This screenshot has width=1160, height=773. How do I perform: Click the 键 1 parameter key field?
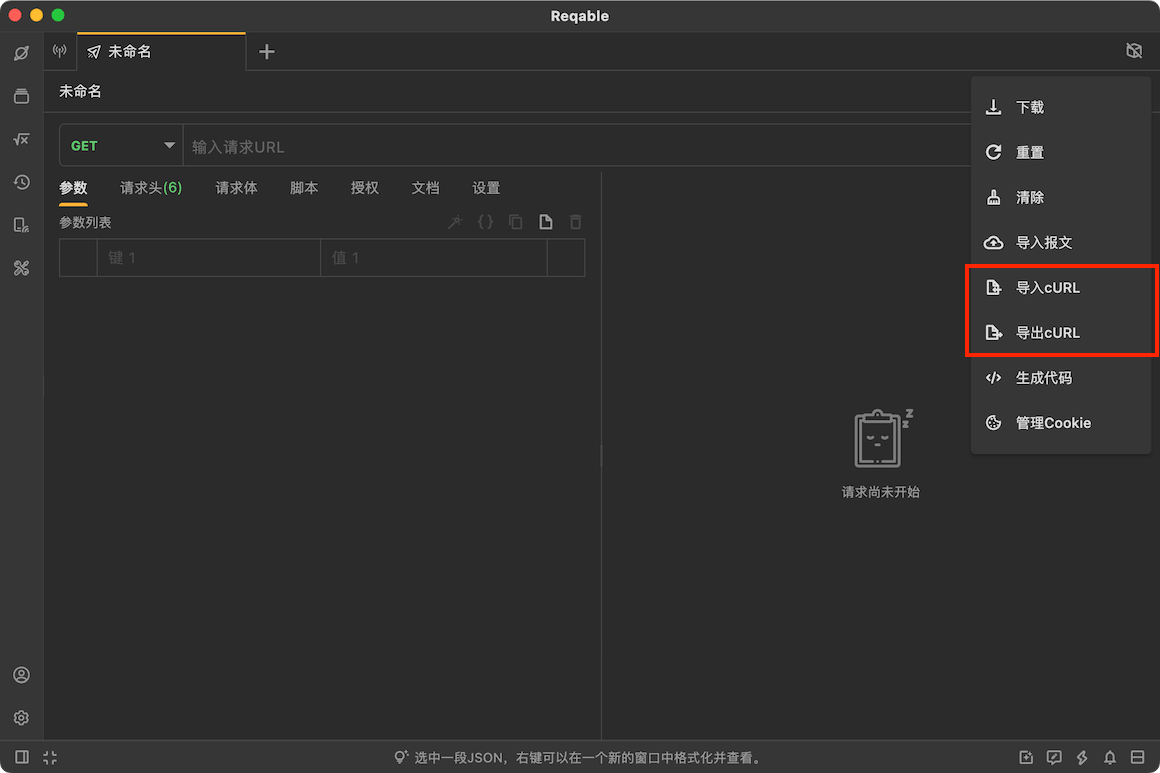[209, 257]
